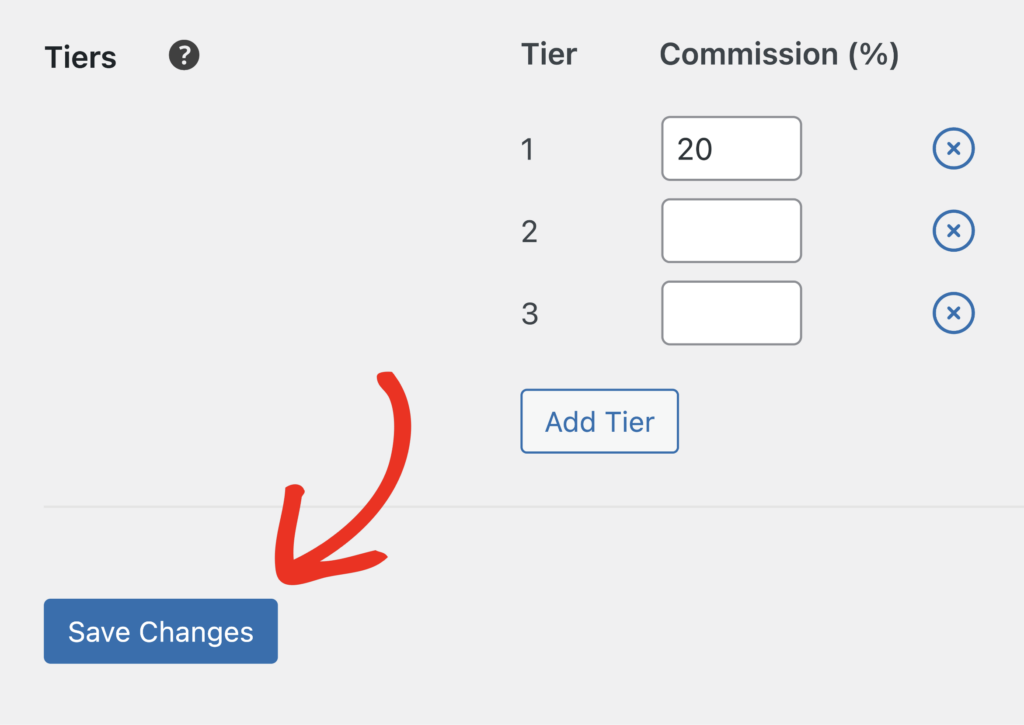Click the empty commission field for tier 2
This screenshot has width=1024, height=725.
(x=731, y=230)
